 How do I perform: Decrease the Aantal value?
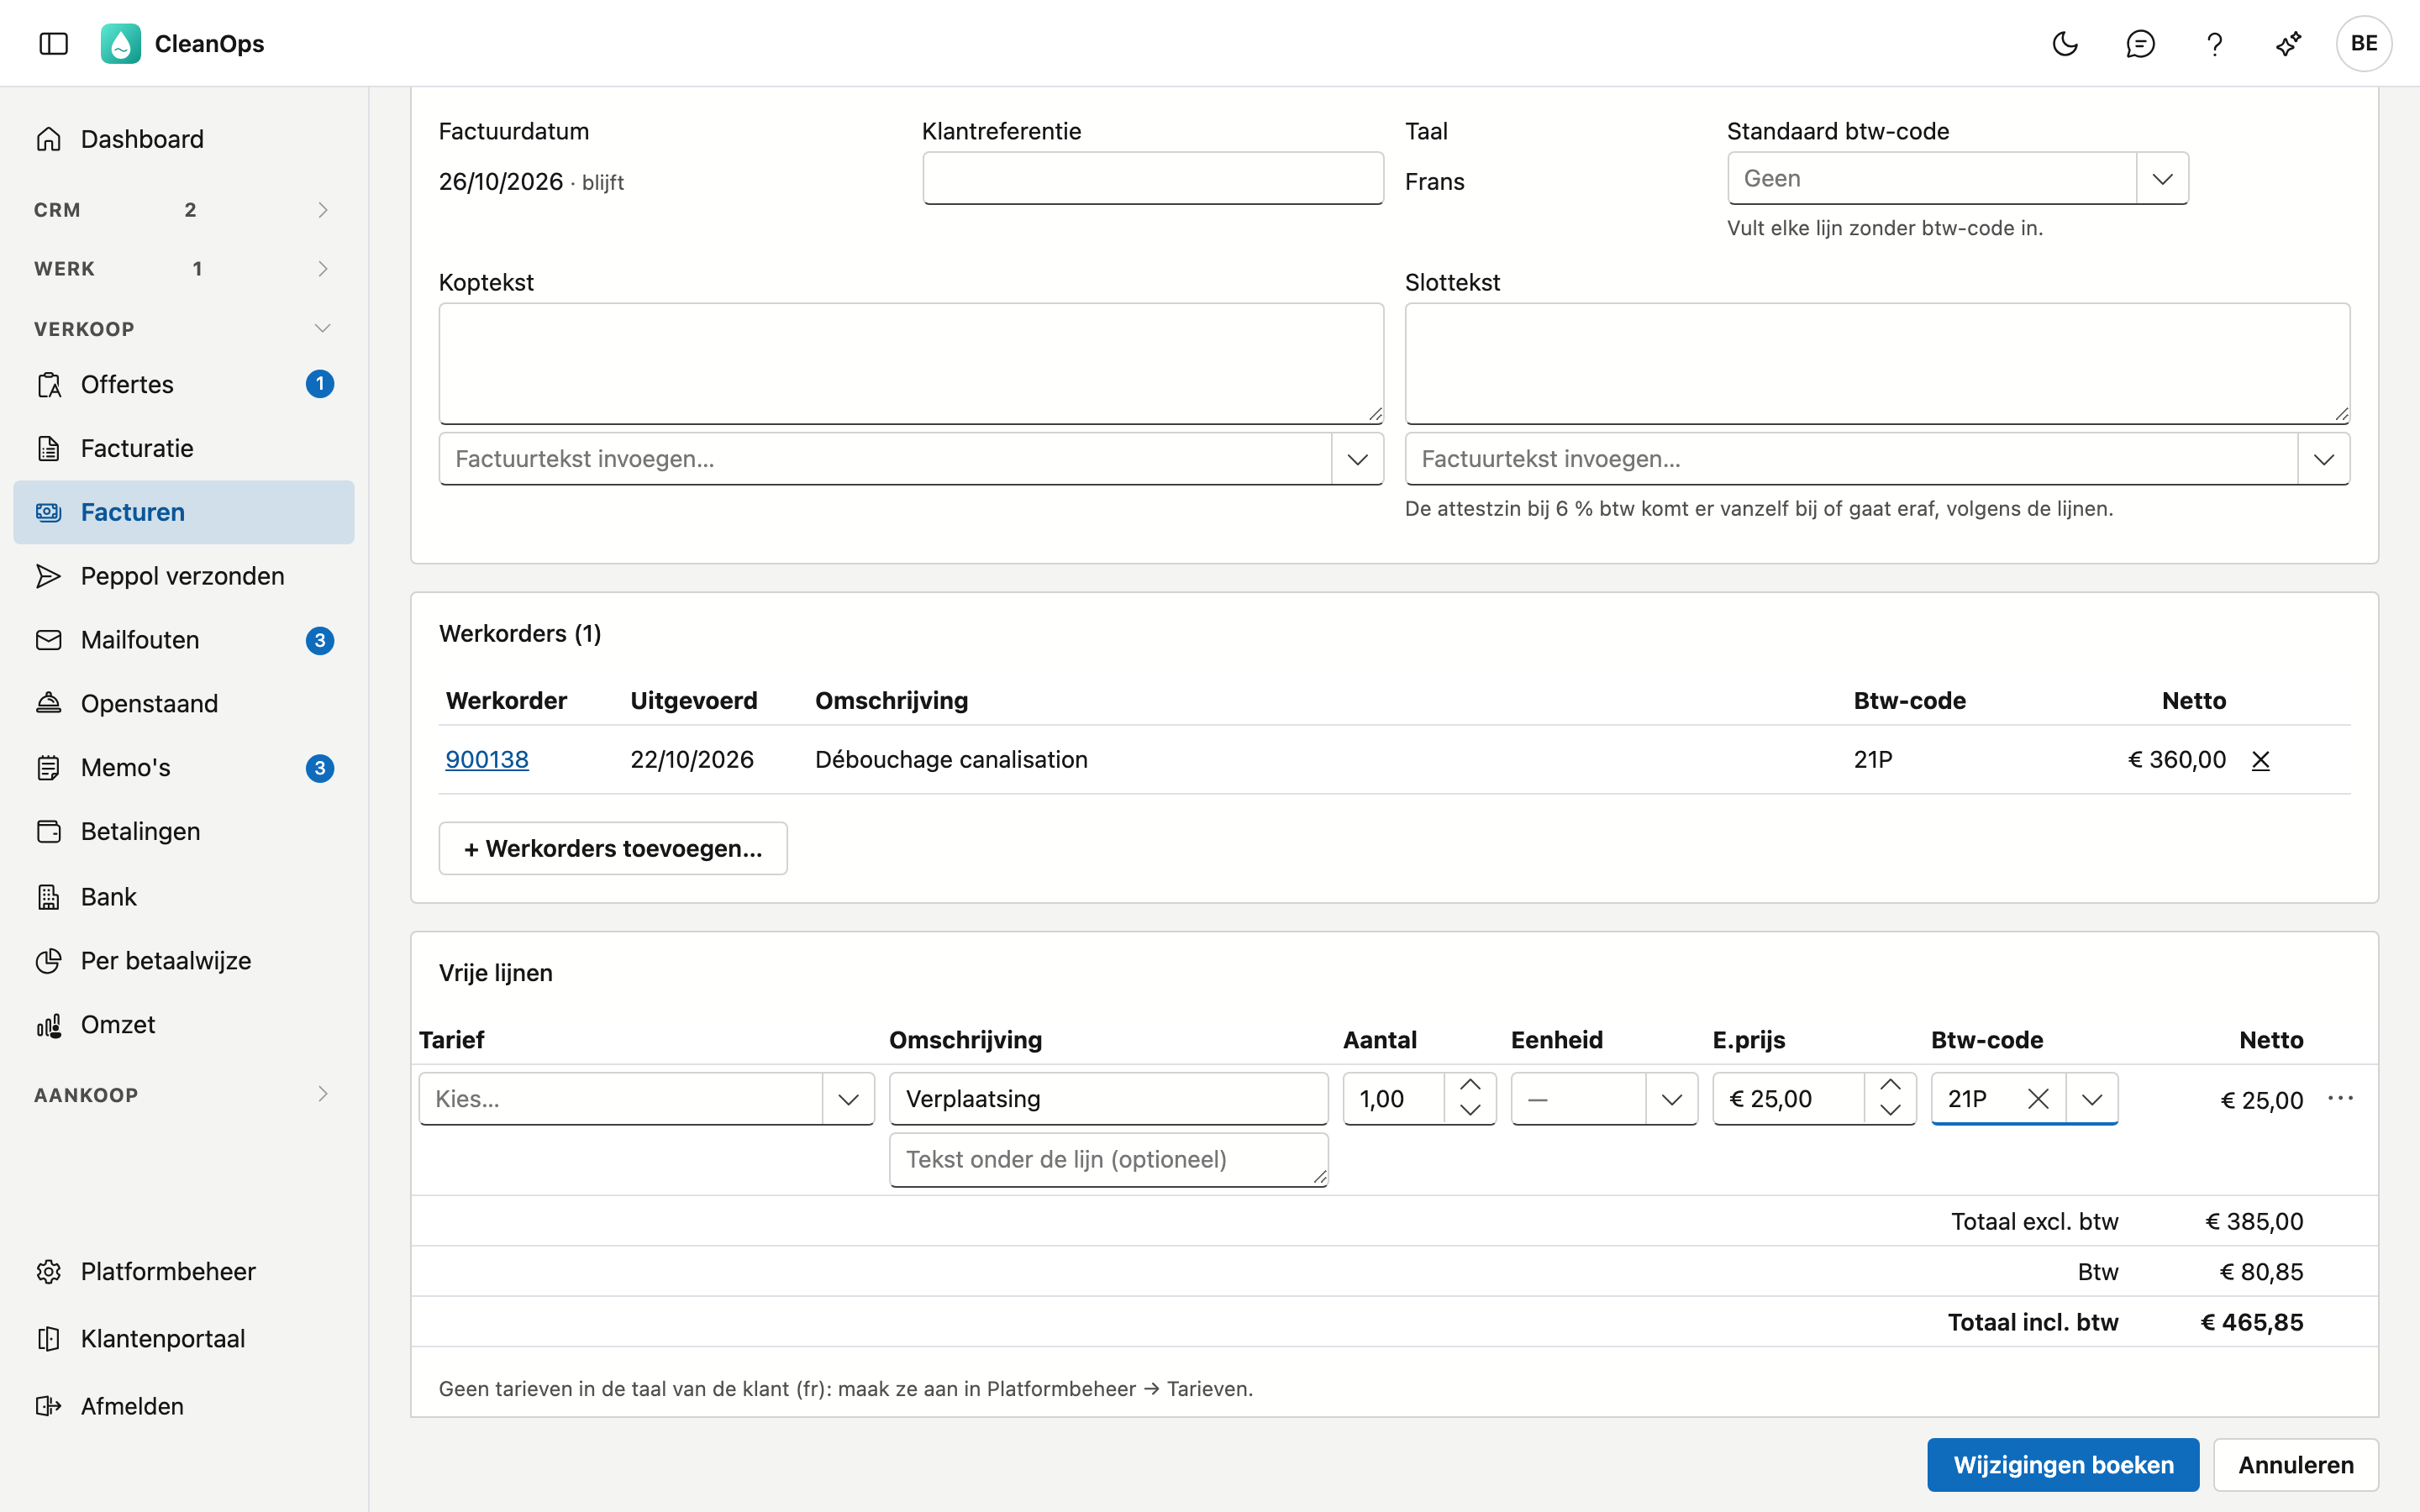(x=1470, y=1110)
